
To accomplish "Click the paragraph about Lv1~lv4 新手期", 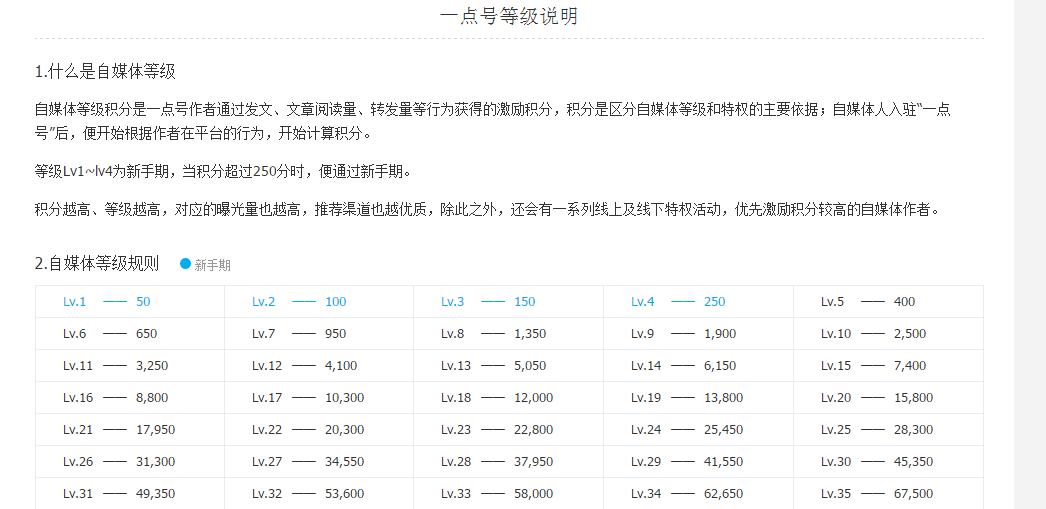I will click(223, 171).
